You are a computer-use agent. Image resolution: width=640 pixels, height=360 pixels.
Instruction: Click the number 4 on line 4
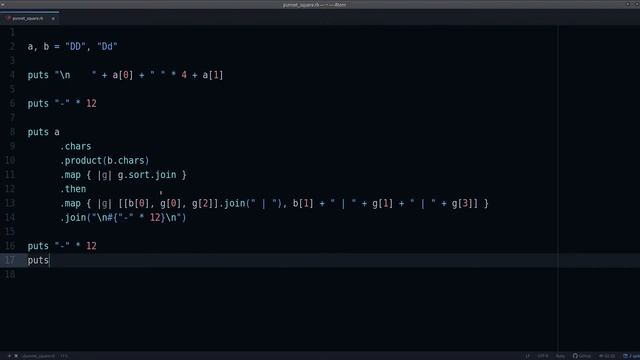[x=184, y=75]
